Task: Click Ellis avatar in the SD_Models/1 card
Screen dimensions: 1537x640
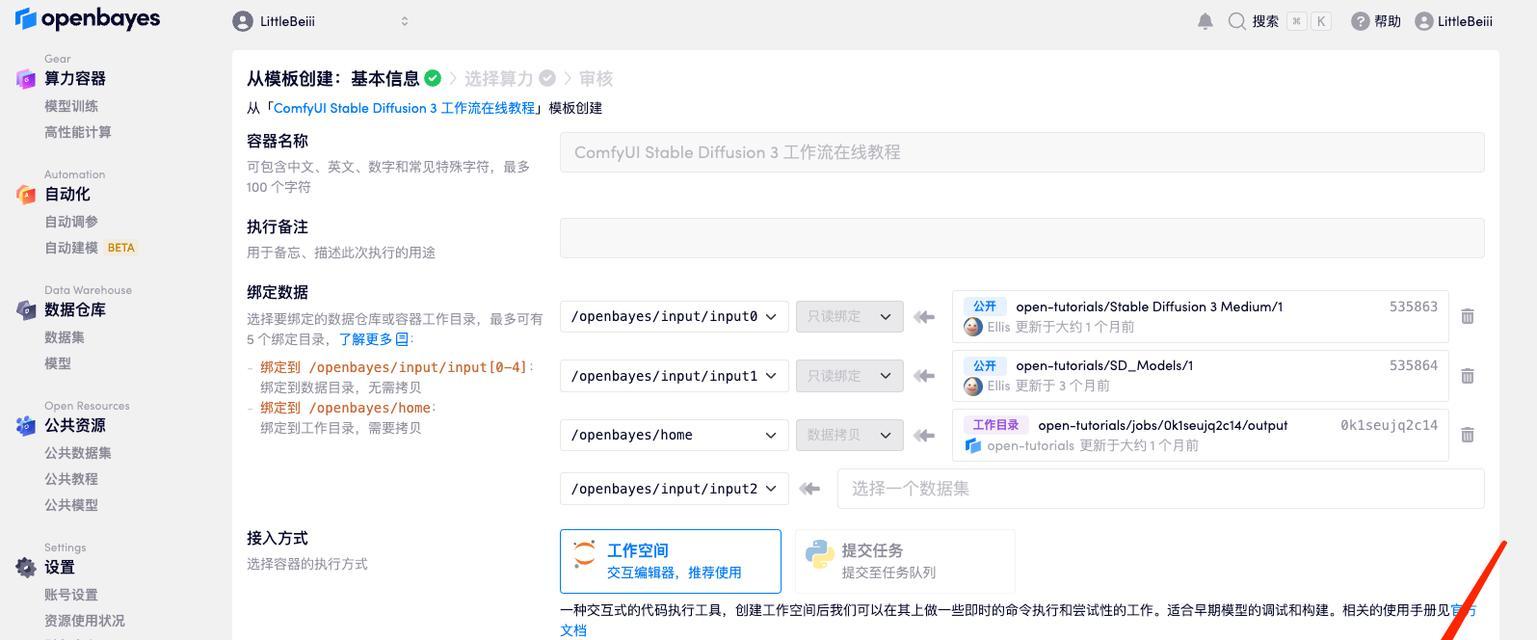Action: point(972,386)
